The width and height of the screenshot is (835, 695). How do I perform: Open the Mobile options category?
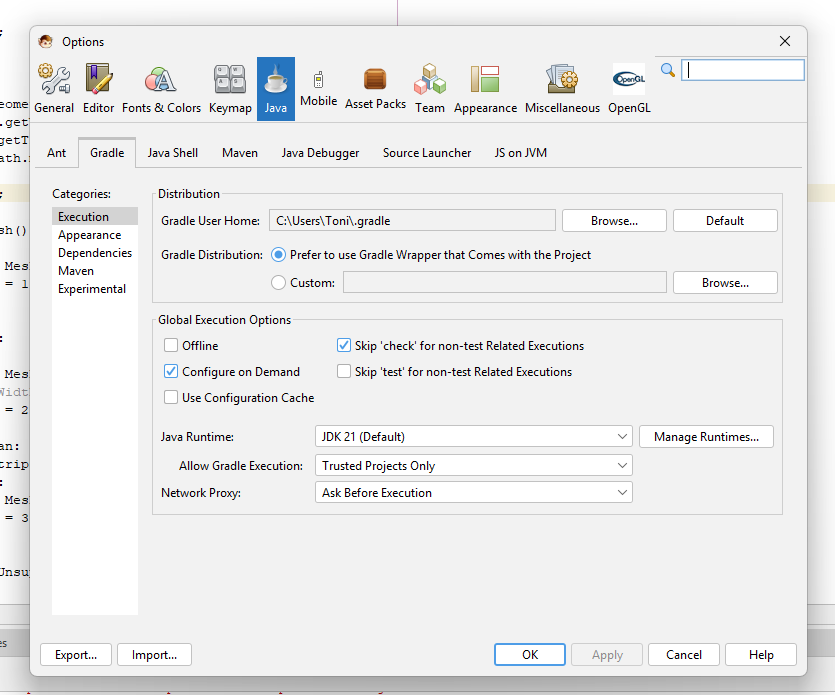318,89
